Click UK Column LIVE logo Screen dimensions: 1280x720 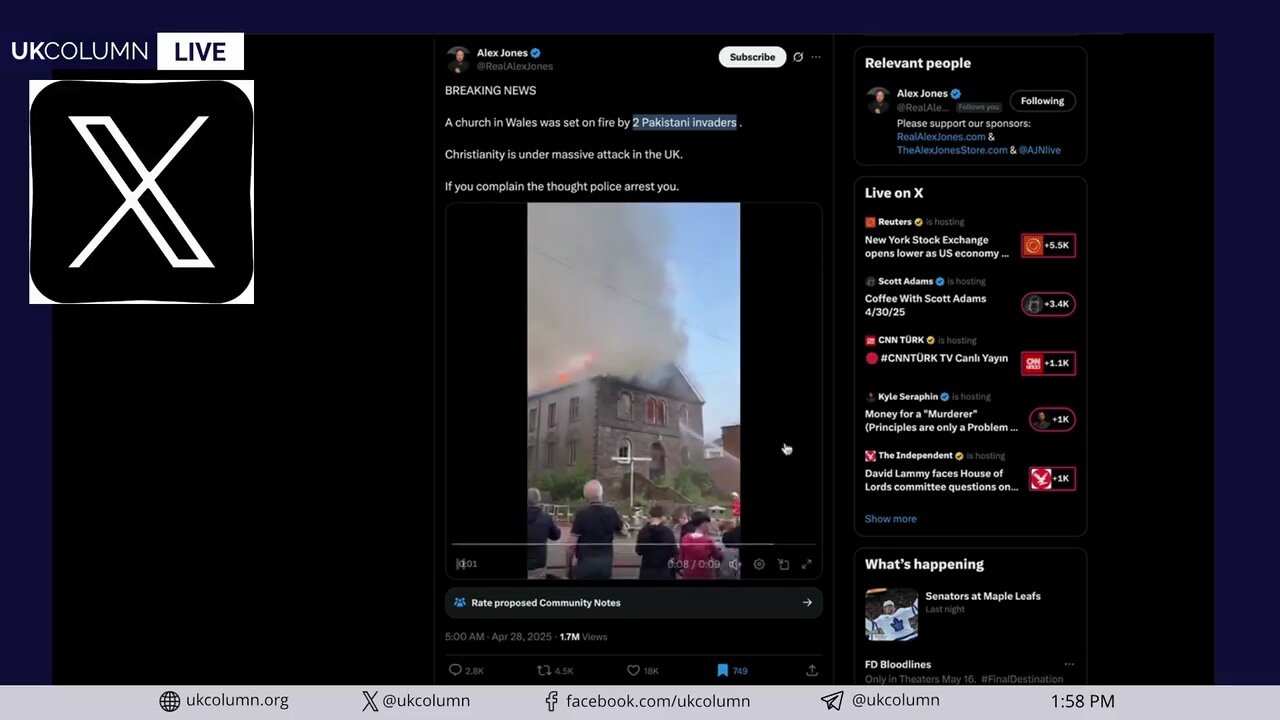tap(127, 52)
